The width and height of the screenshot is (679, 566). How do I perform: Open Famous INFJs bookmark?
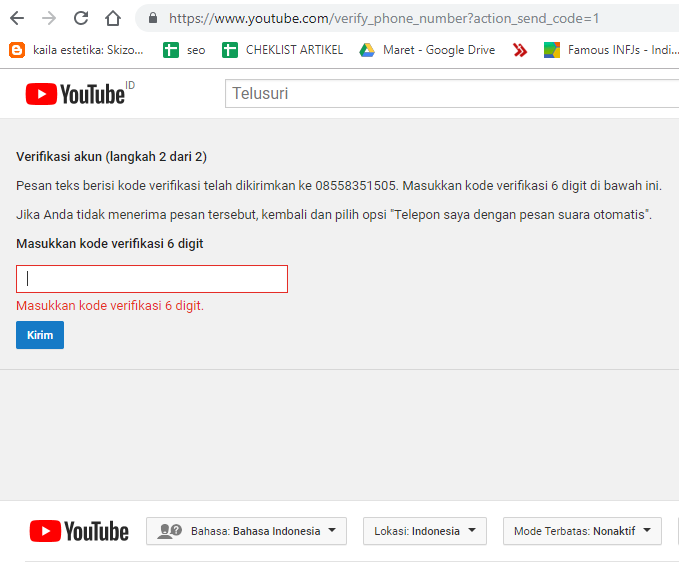pyautogui.click(x=611, y=50)
